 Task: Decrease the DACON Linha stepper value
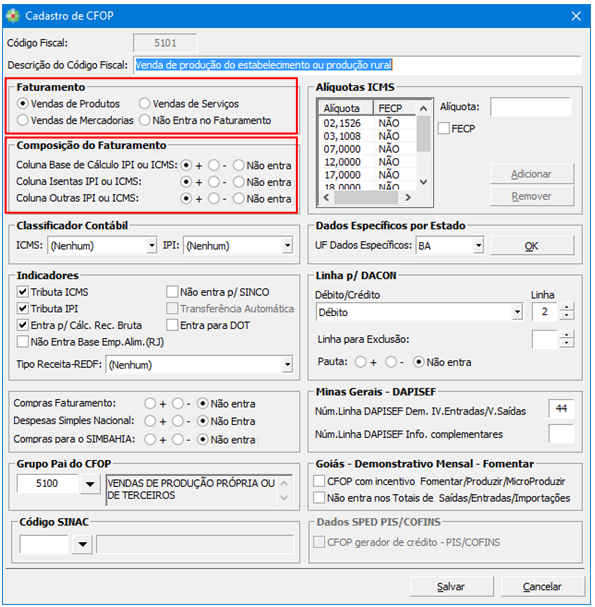click(567, 316)
